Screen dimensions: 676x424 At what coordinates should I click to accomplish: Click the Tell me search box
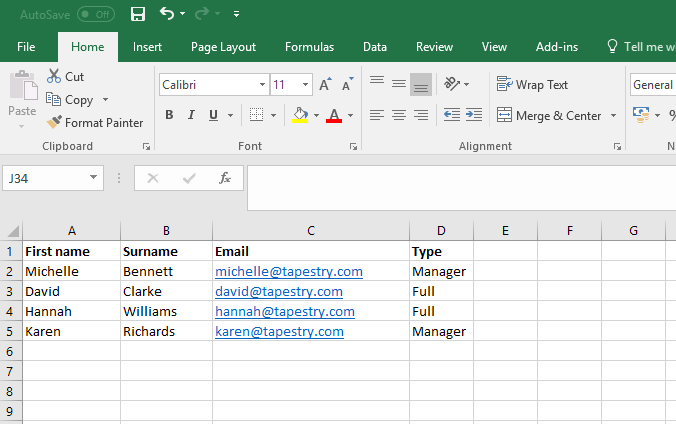(643, 47)
